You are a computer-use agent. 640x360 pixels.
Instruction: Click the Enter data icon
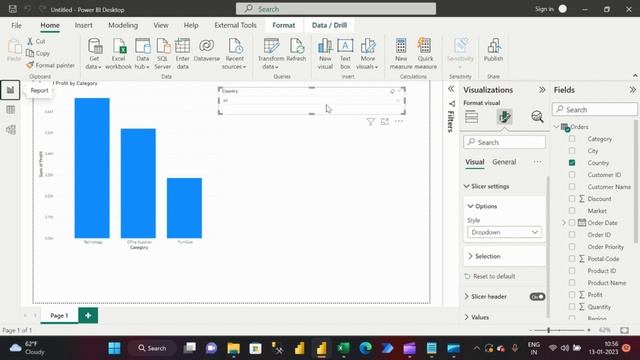tap(182, 53)
